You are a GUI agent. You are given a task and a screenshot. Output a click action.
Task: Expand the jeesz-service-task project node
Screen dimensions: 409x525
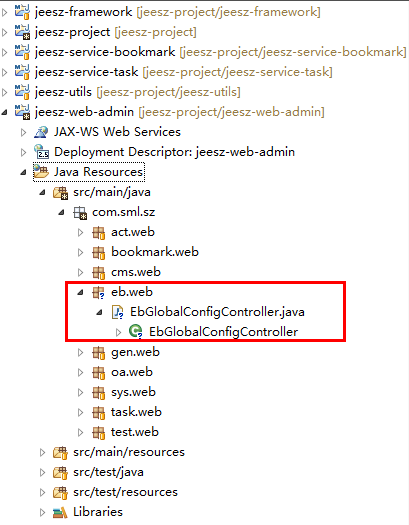pos(4,72)
